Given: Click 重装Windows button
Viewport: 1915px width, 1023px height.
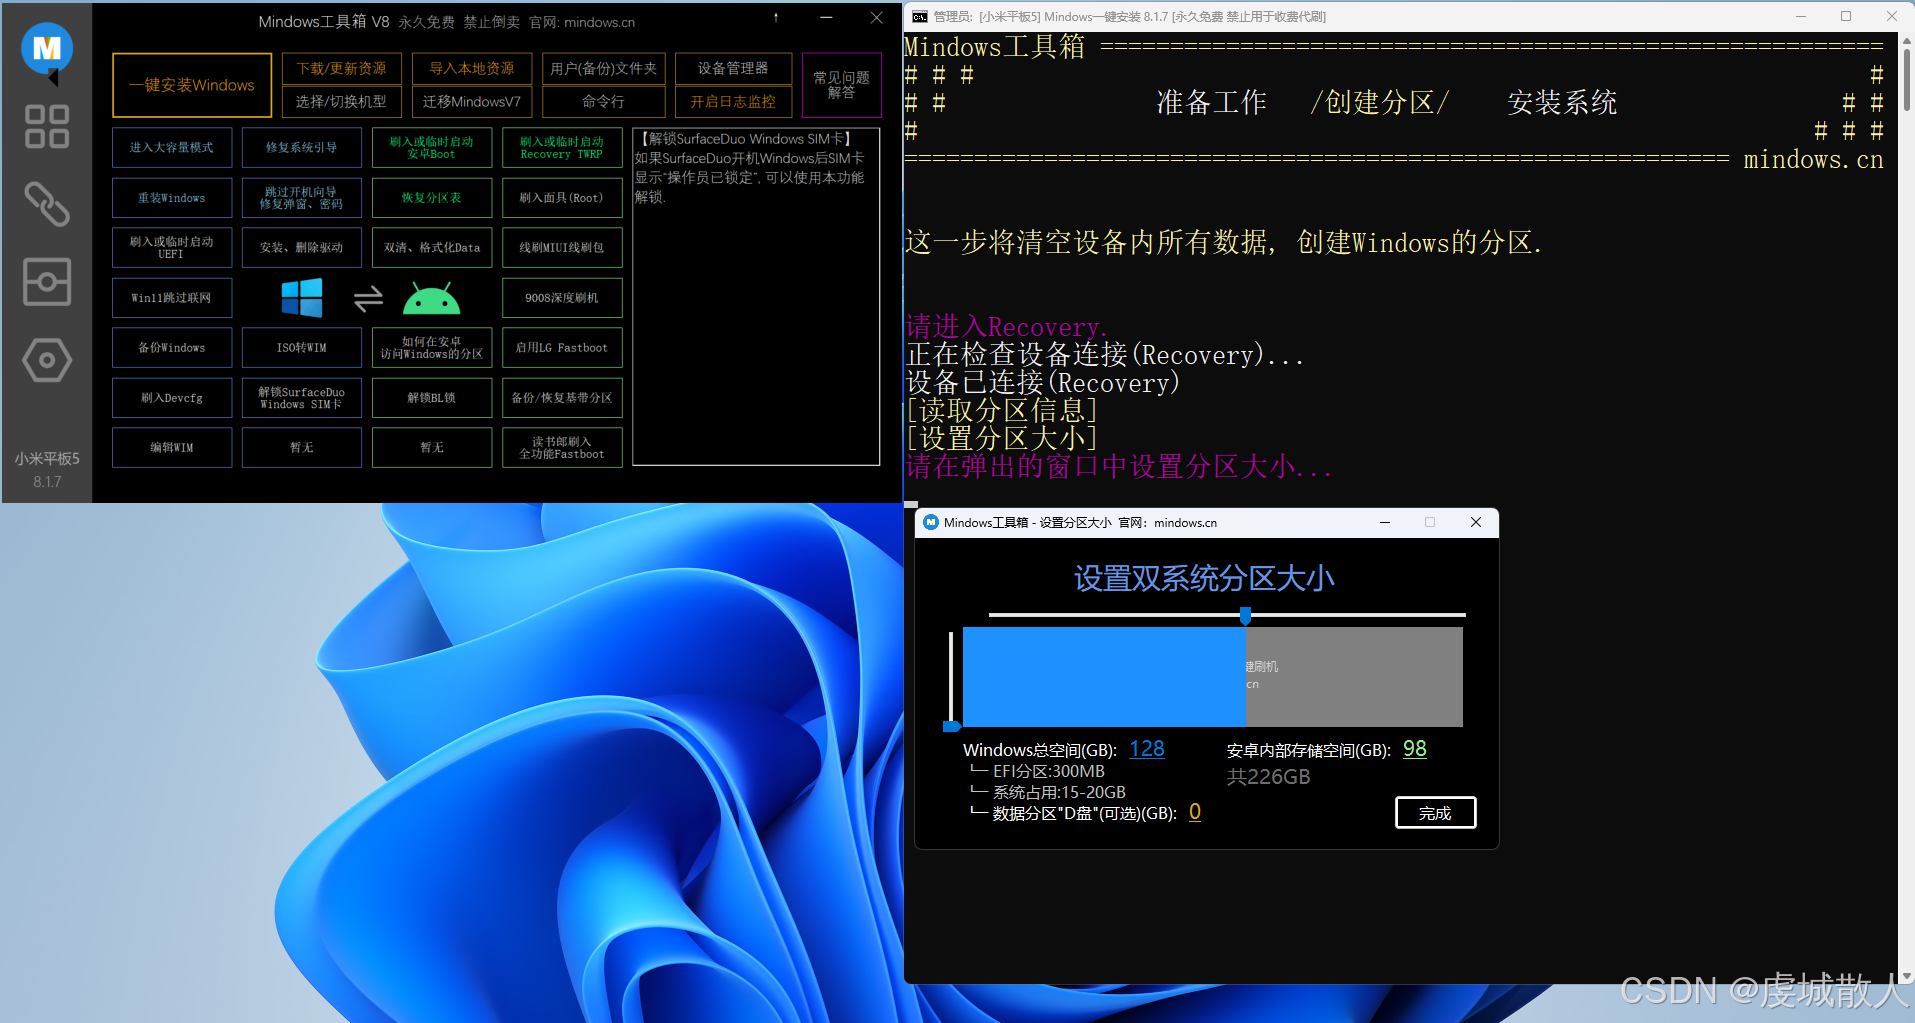Looking at the screenshot, I should coord(172,198).
